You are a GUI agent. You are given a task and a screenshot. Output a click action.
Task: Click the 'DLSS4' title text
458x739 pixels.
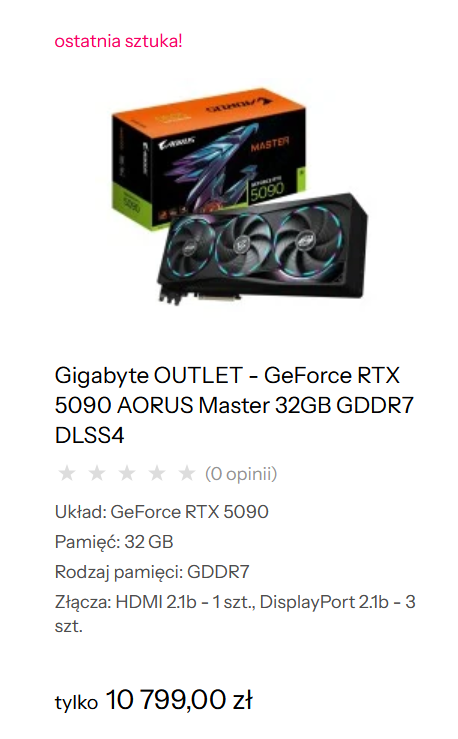click(x=90, y=435)
